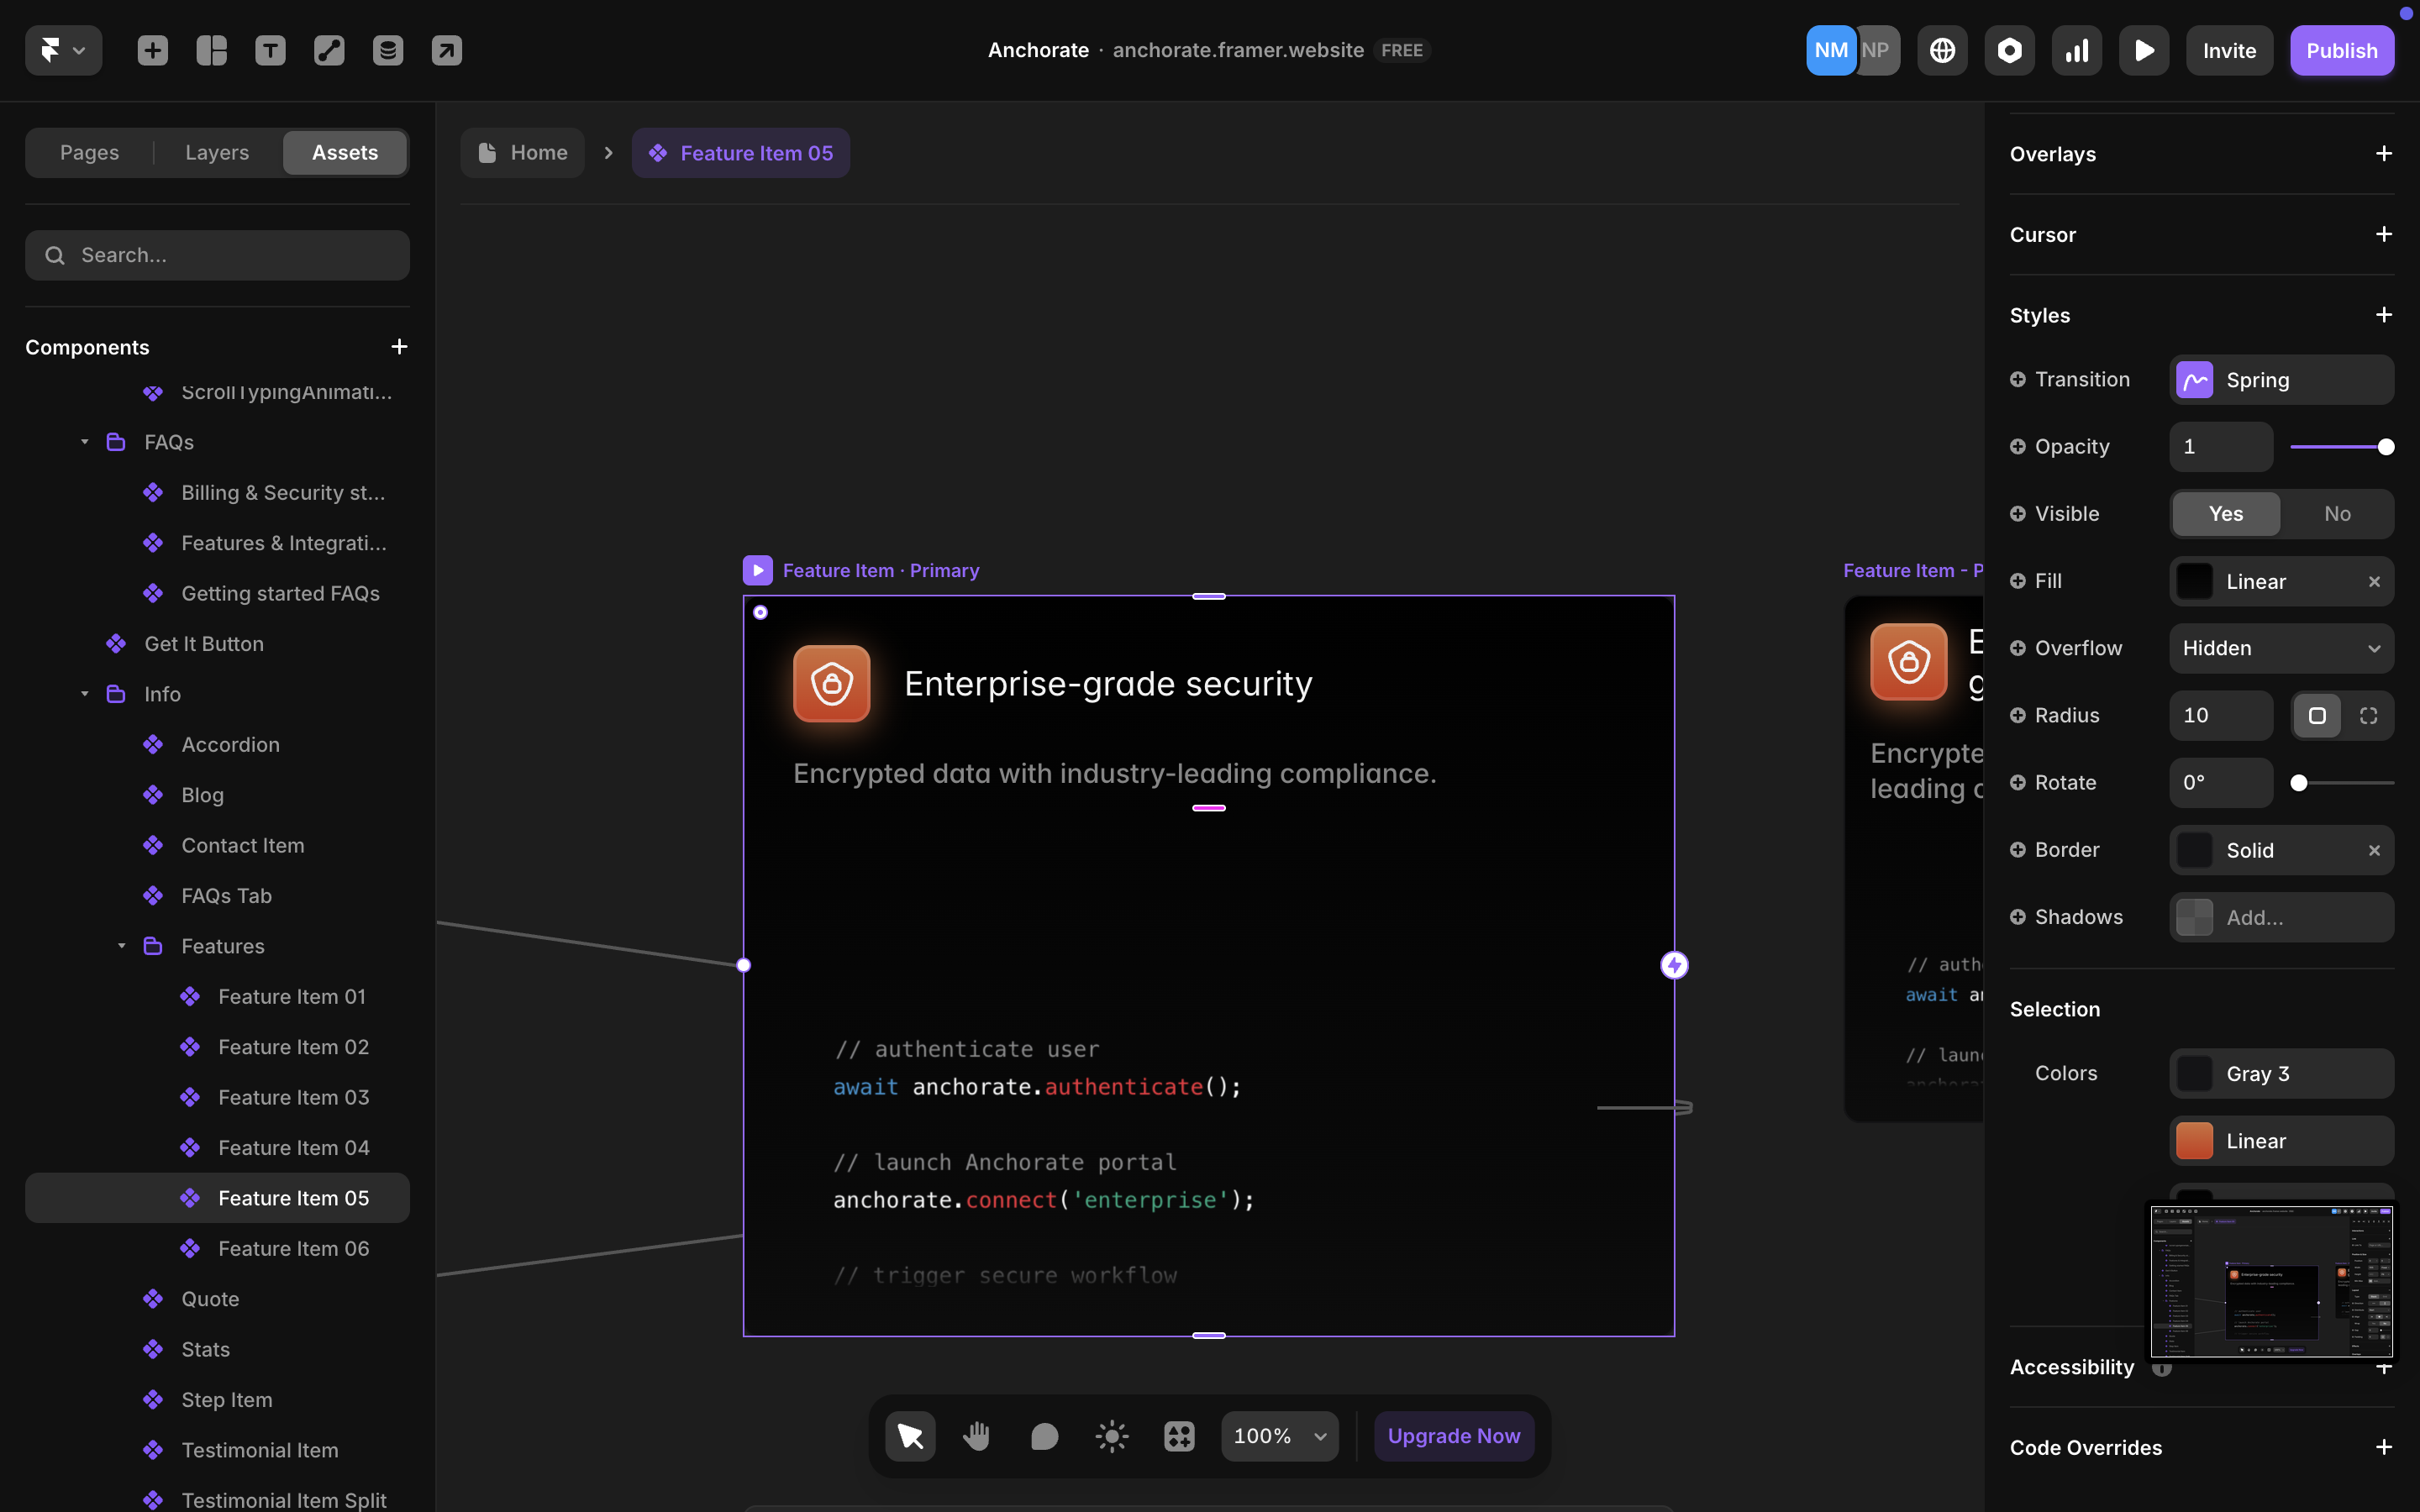
Task: Toggle the light/dark canvas sun icon
Action: click(x=1111, y=1436)
